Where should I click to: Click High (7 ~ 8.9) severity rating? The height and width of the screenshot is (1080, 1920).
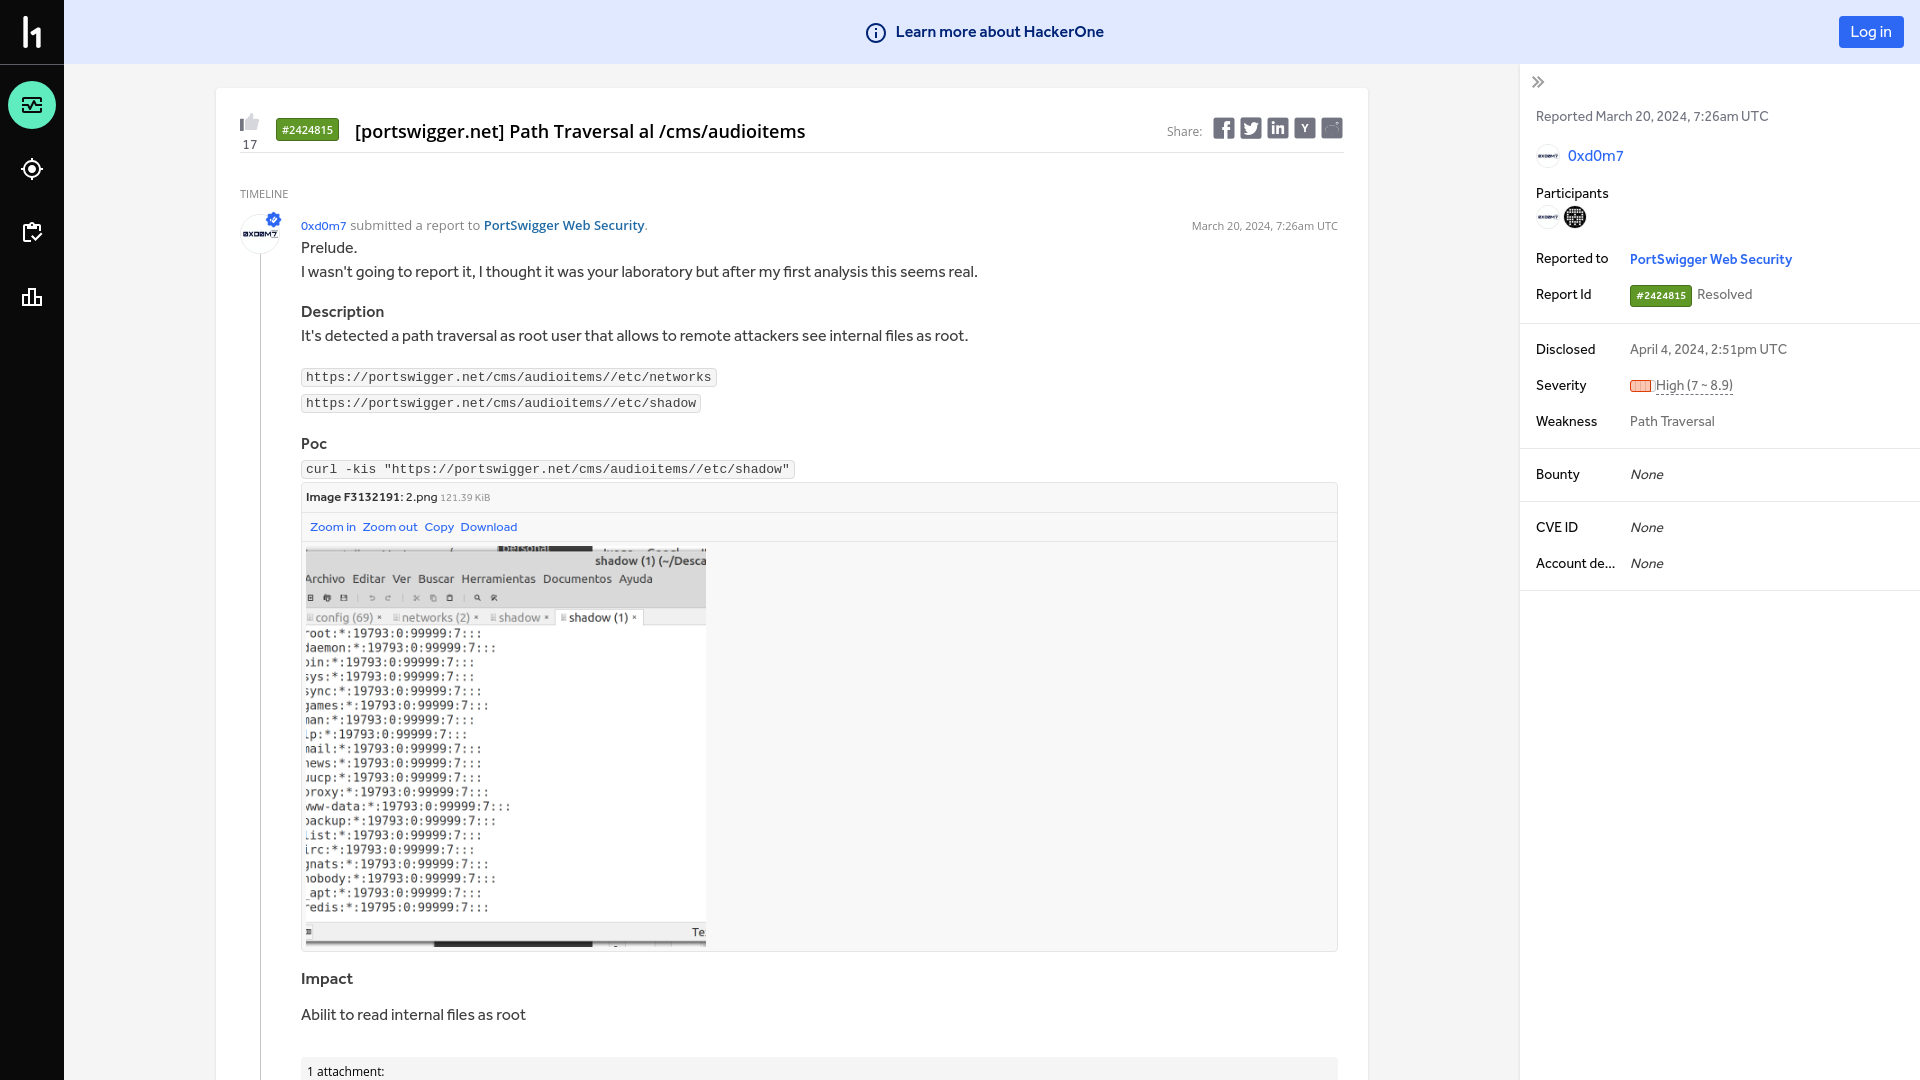coord(1694,386)
